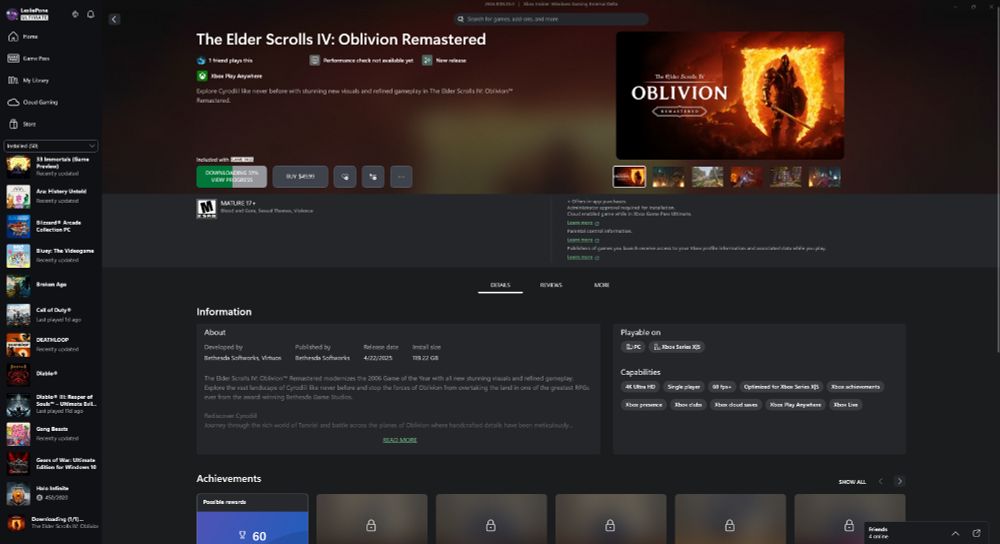Select Call of Duty in sidebar
The height and width of the screenshot is (544, 1000).
[51, 314]
